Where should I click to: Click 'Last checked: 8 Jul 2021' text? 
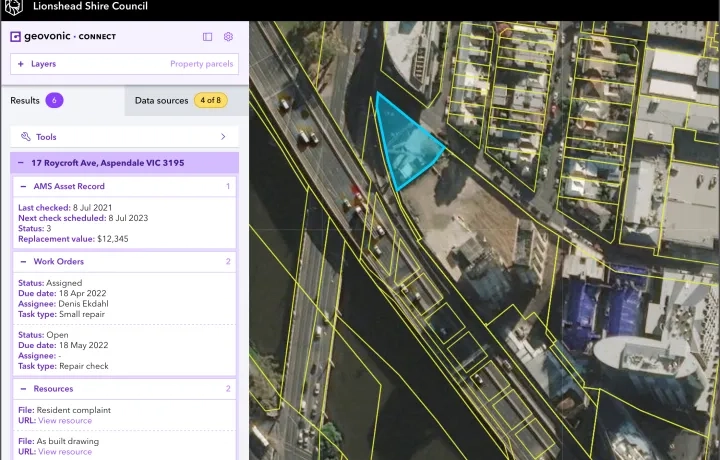65,208
